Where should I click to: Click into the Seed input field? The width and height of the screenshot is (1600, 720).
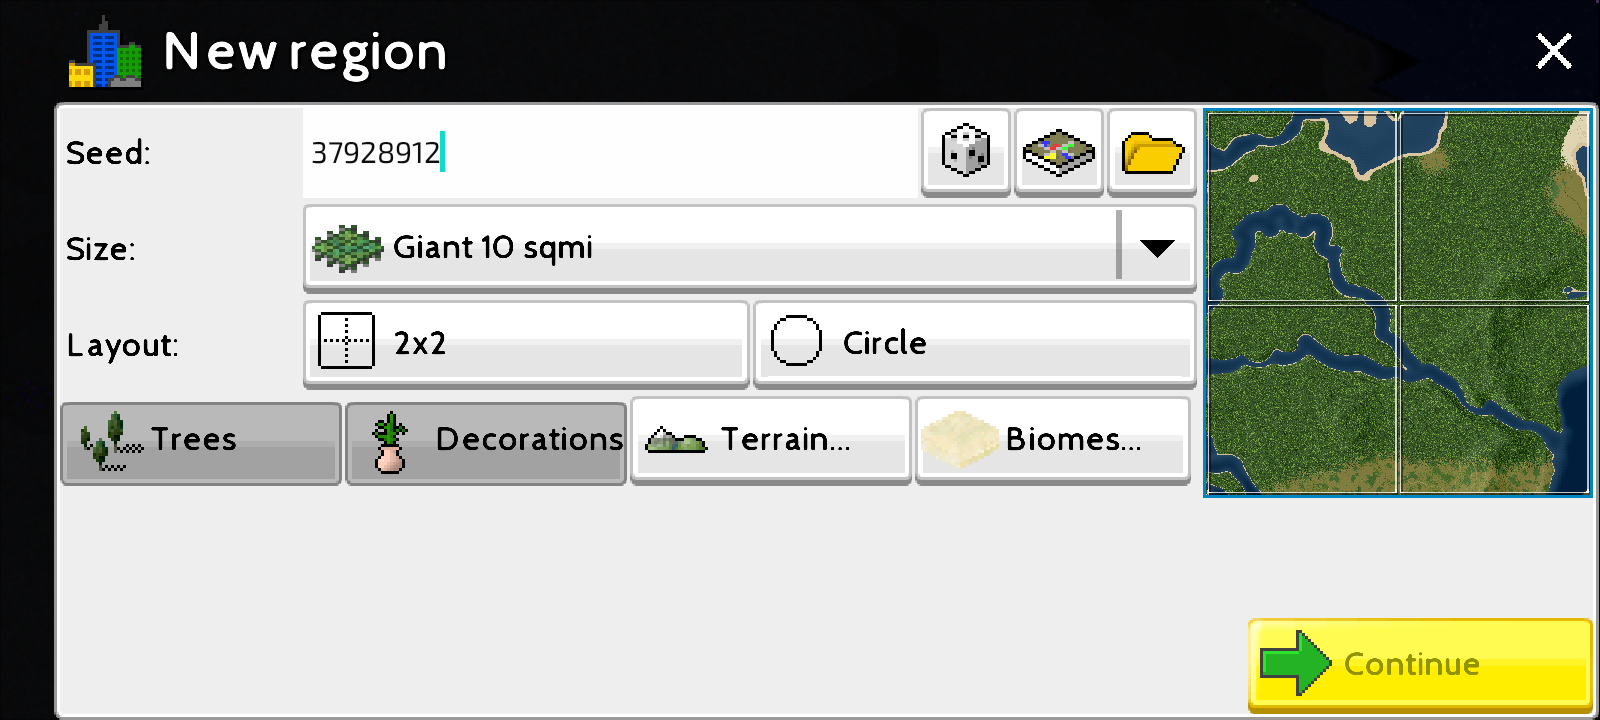[x=611, y=153]
